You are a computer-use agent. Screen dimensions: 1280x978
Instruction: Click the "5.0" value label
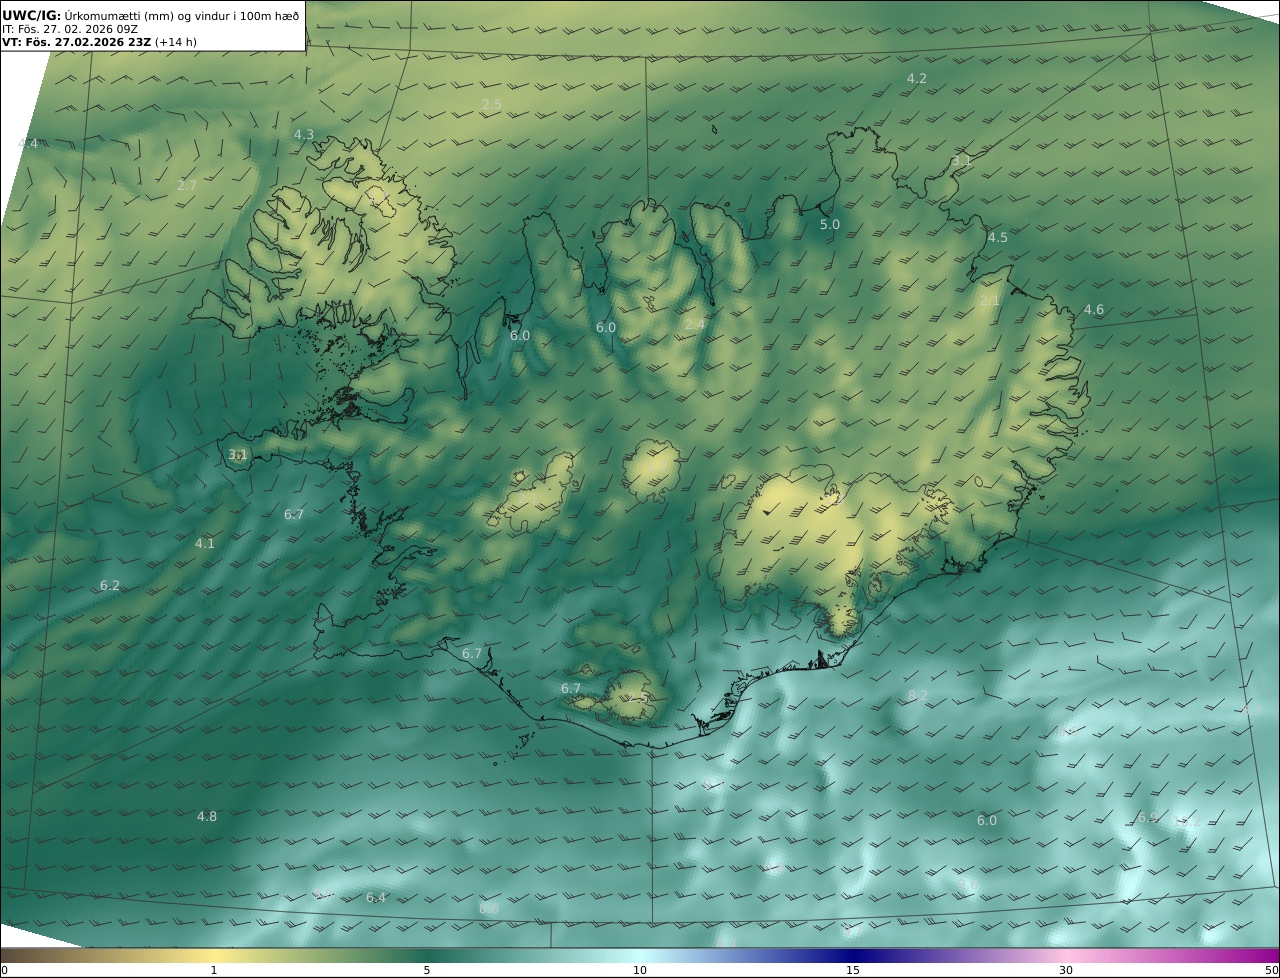(830, 224)
